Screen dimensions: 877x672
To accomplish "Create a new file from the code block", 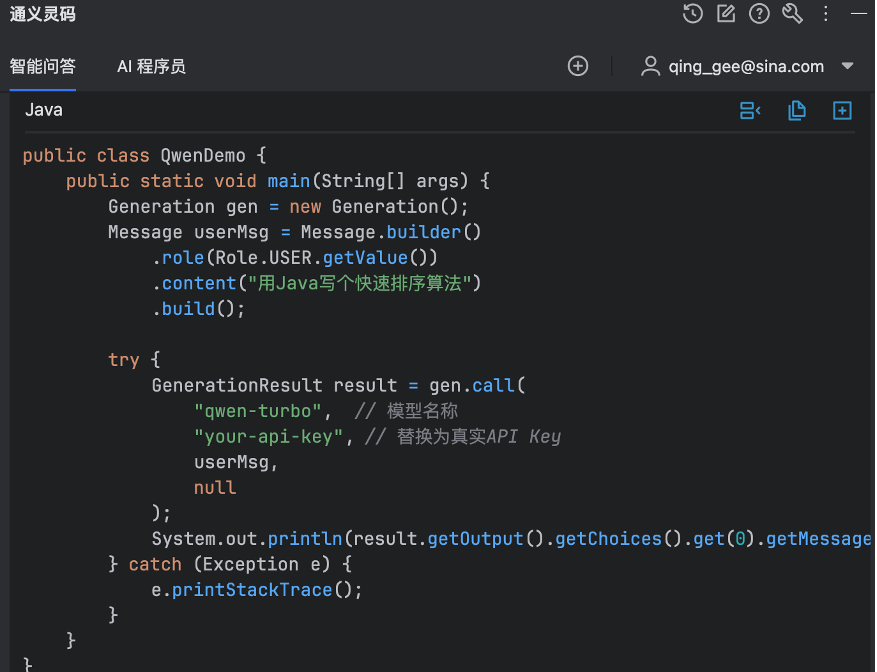I will [x=842, y=111].
